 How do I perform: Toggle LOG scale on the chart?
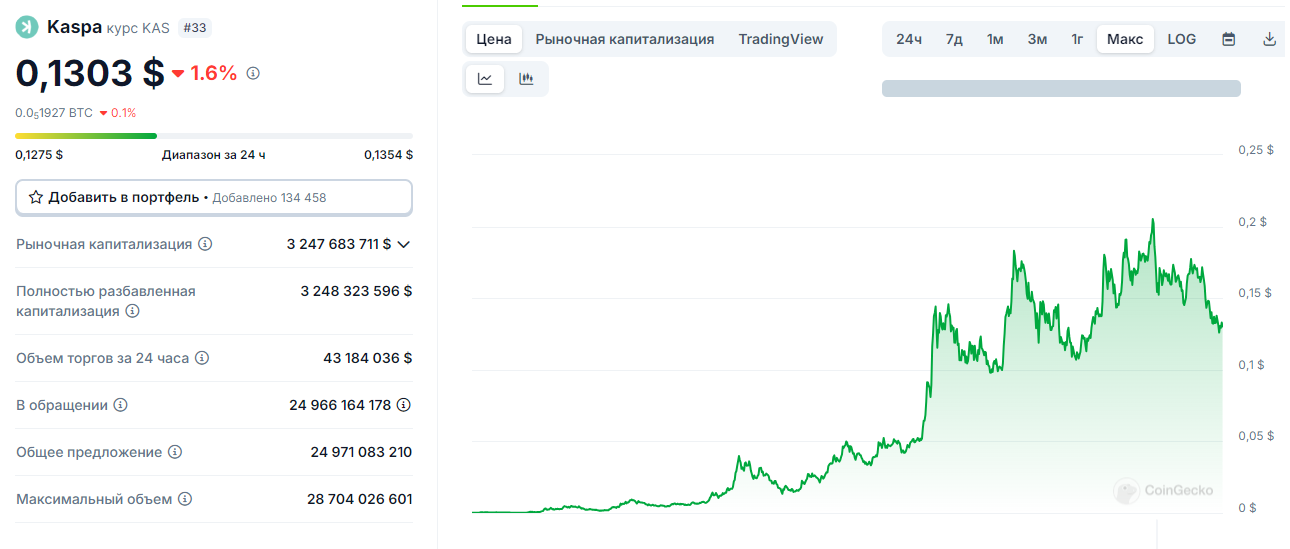(1181, 39)
